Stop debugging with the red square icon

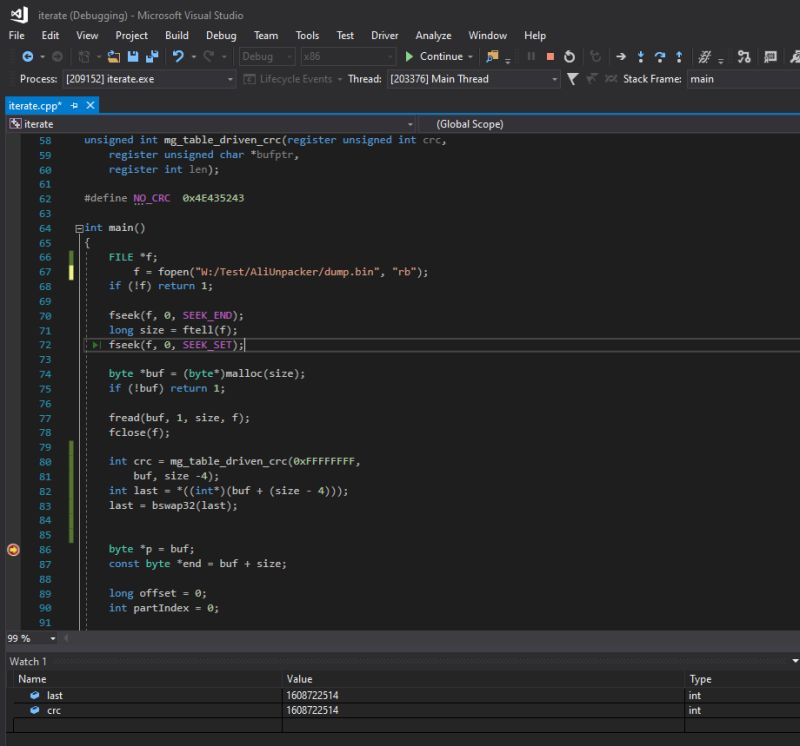coord(551,56)
